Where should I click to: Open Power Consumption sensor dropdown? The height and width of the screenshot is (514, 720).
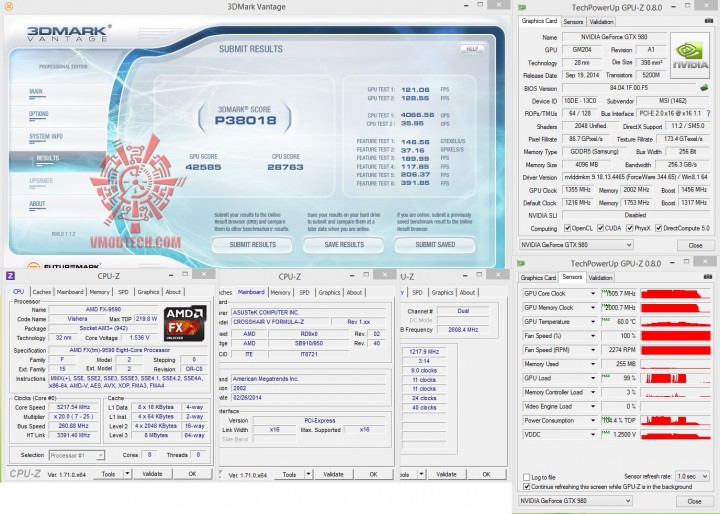click(593, 420)
